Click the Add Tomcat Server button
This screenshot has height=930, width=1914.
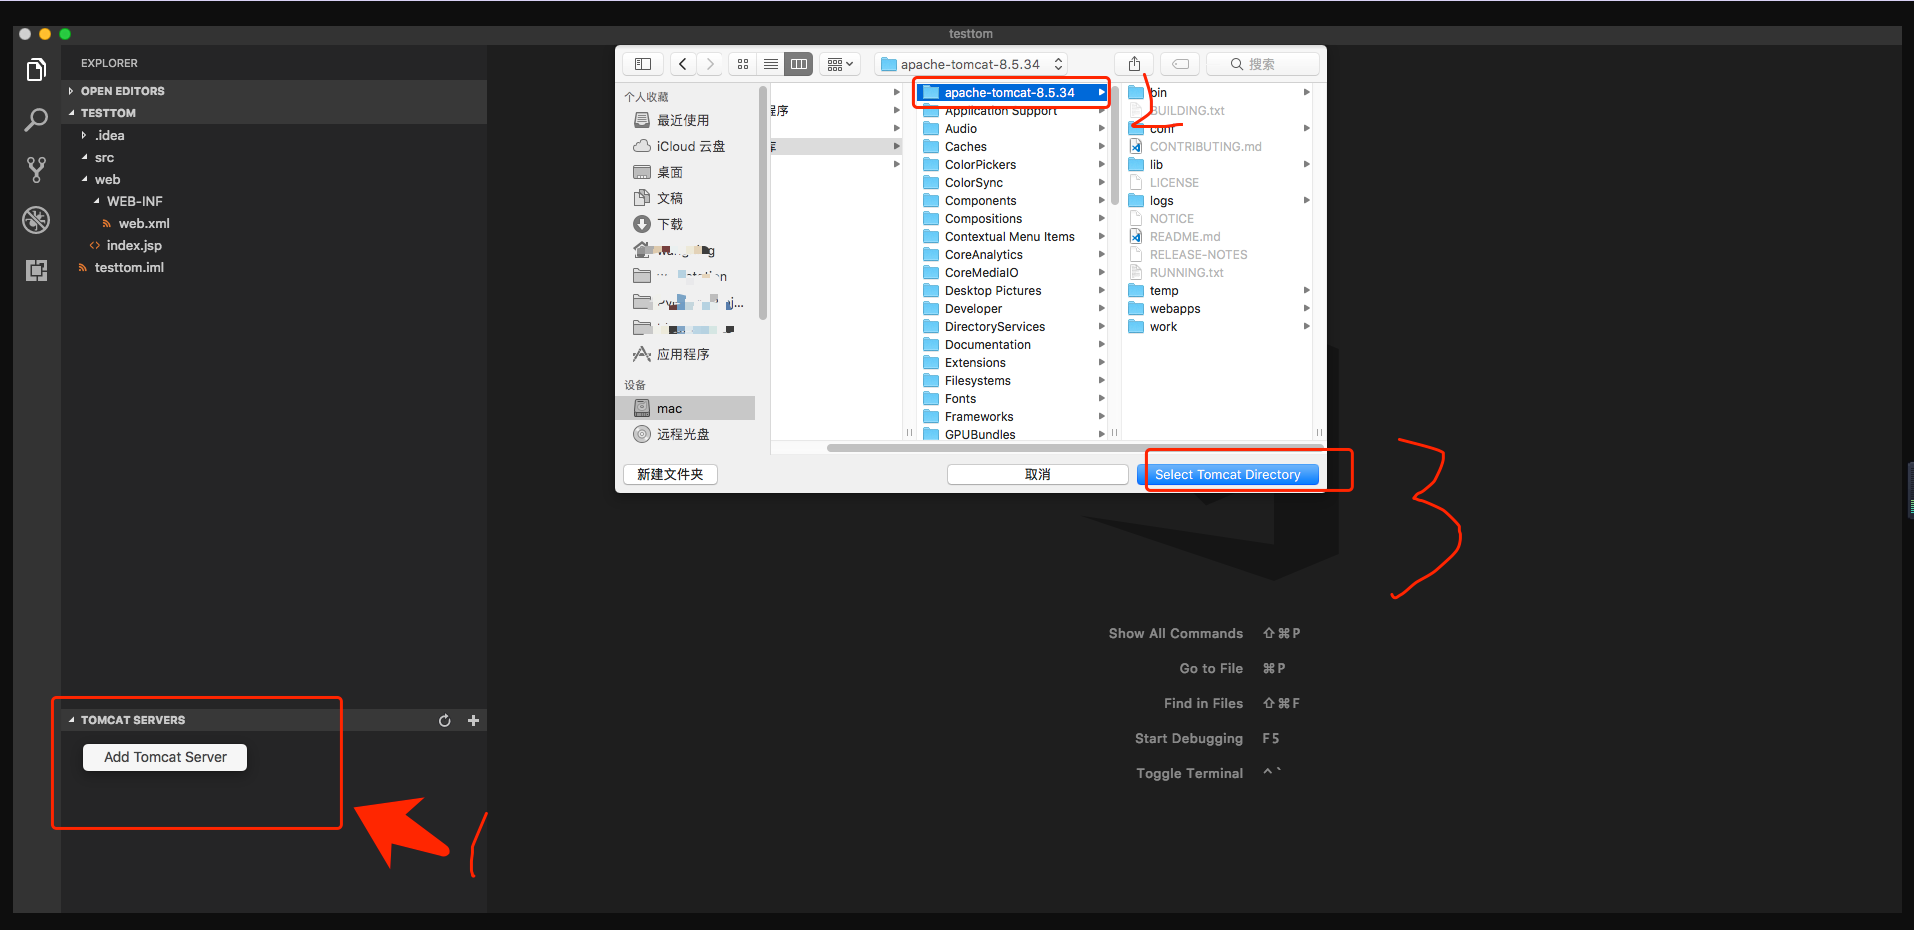pos(163,757)
